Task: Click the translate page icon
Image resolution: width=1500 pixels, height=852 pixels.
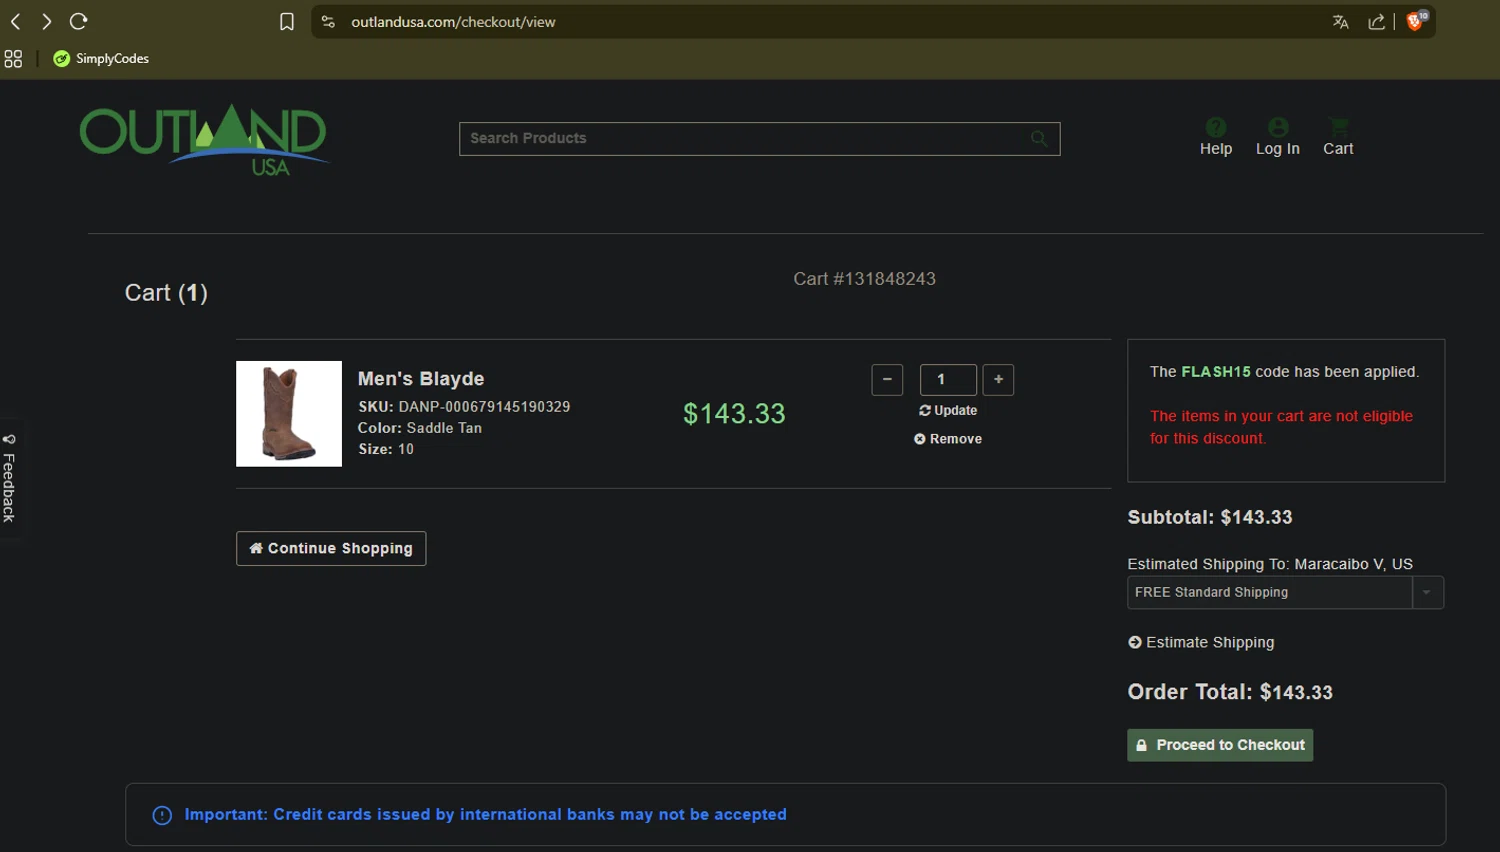Action: click(x=1341, y=22)
